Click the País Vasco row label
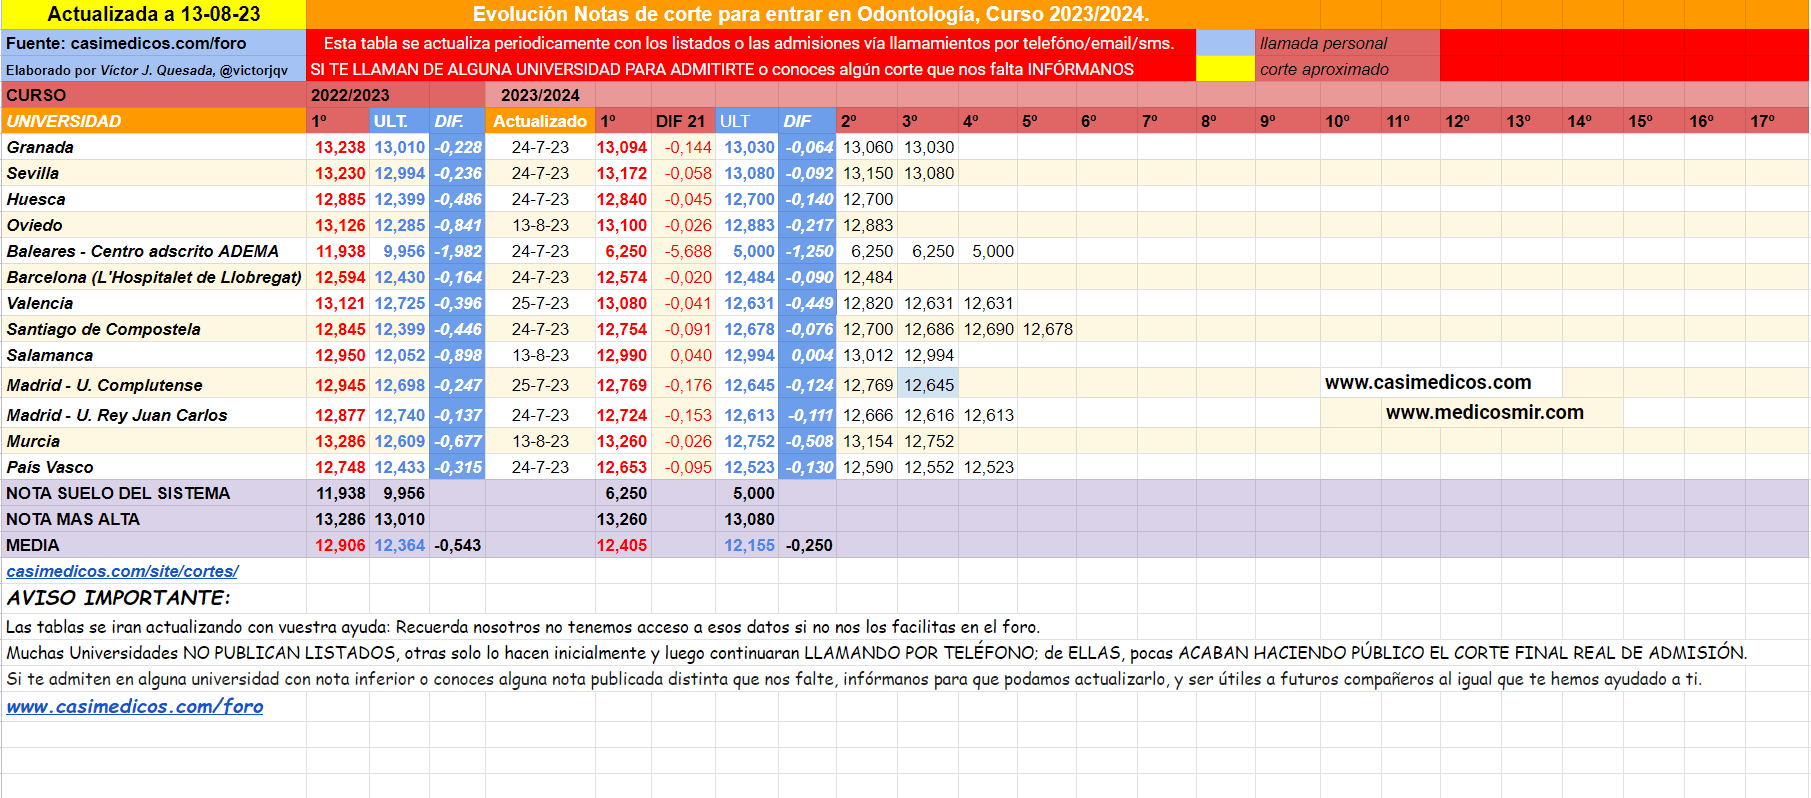 pos(154,467)
